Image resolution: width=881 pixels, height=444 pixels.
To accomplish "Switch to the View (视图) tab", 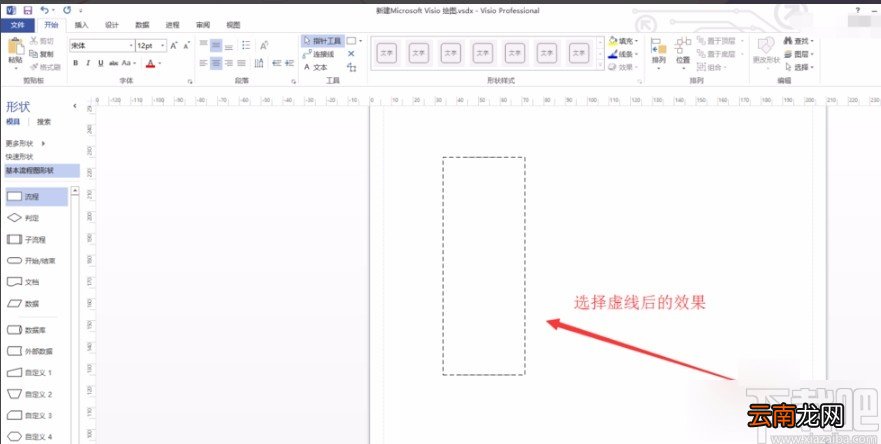I will click(x=233, y=25).
